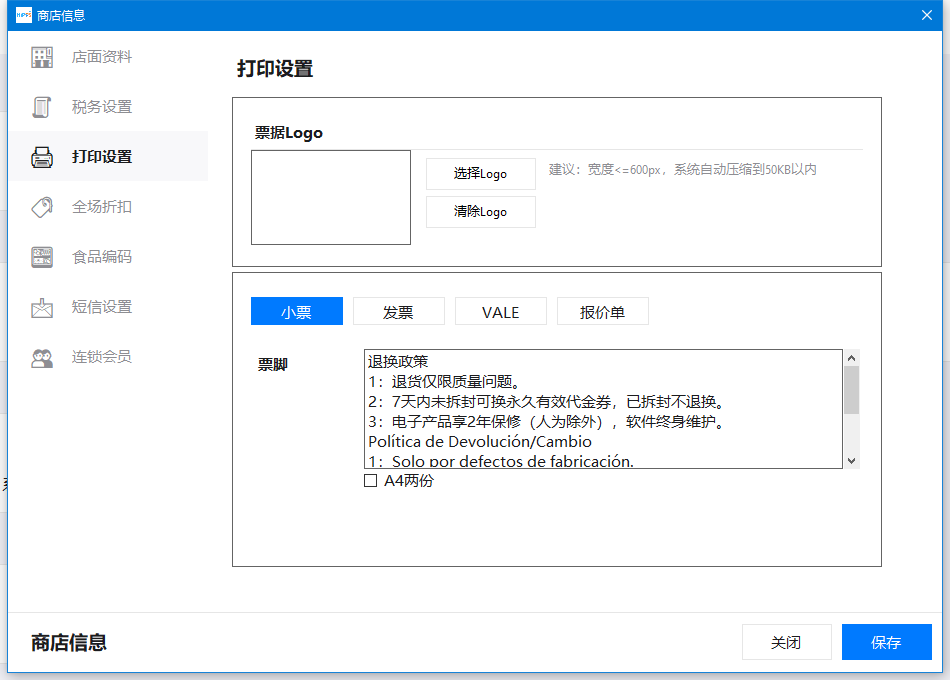Go to 短信设置 section label
The height and width of the screenshot is (680, 950).
click(x=102, y=307)
